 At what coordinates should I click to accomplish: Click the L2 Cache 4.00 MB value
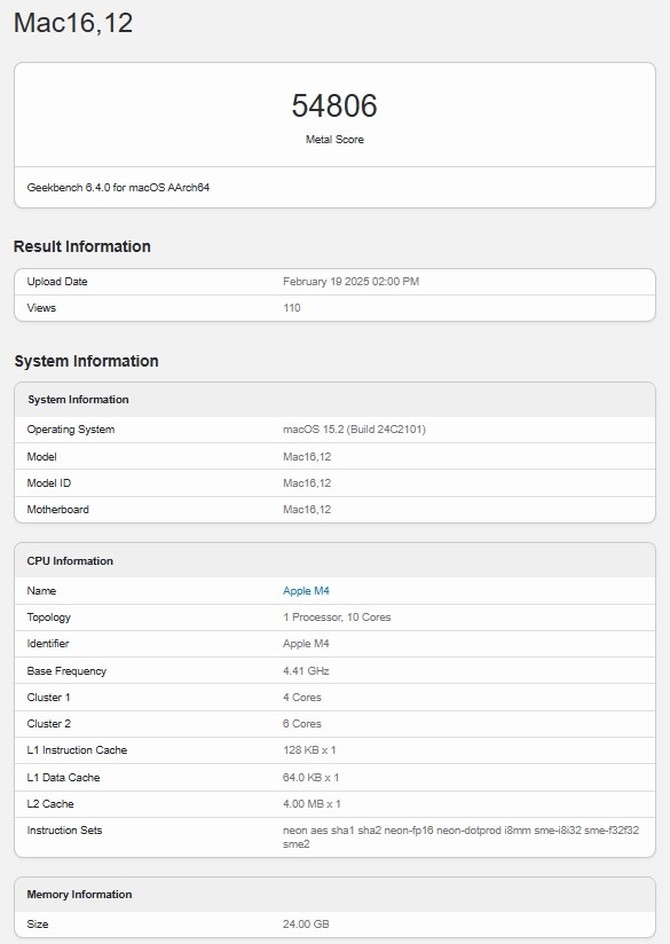click(312, 804)
